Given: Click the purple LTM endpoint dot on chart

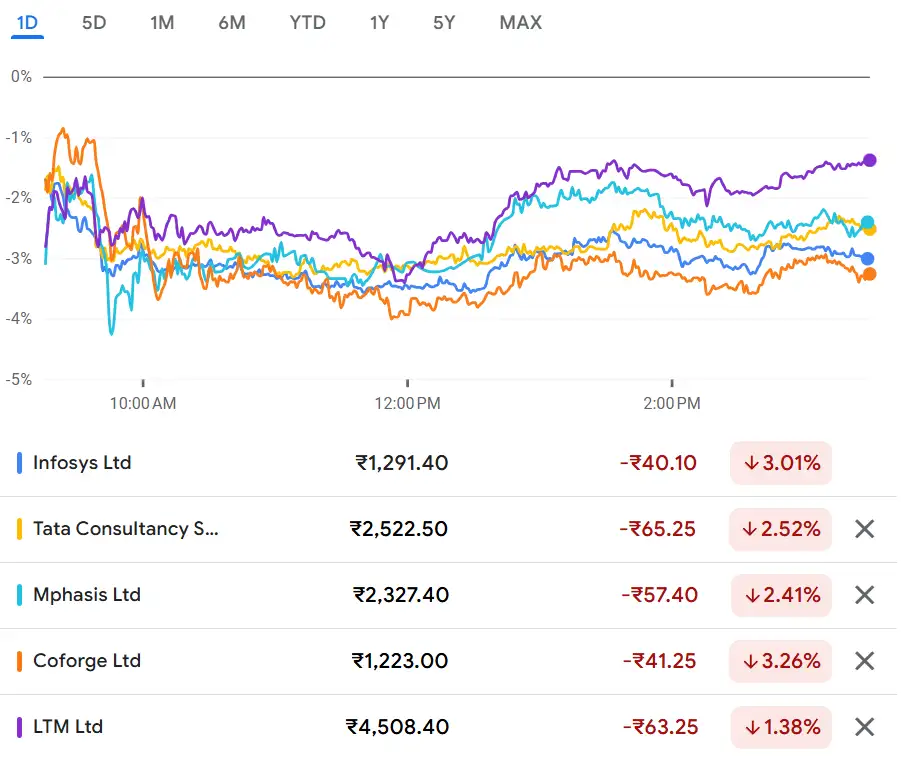Looking at the screenshot, I should [x=870, y=160].
